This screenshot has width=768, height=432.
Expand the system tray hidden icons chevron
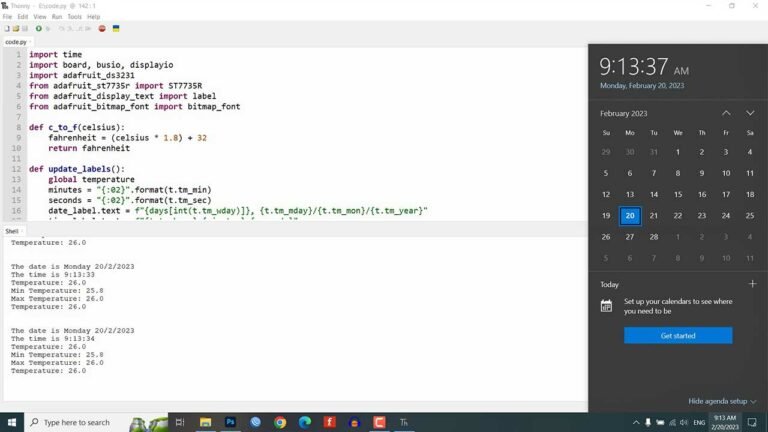636,422
